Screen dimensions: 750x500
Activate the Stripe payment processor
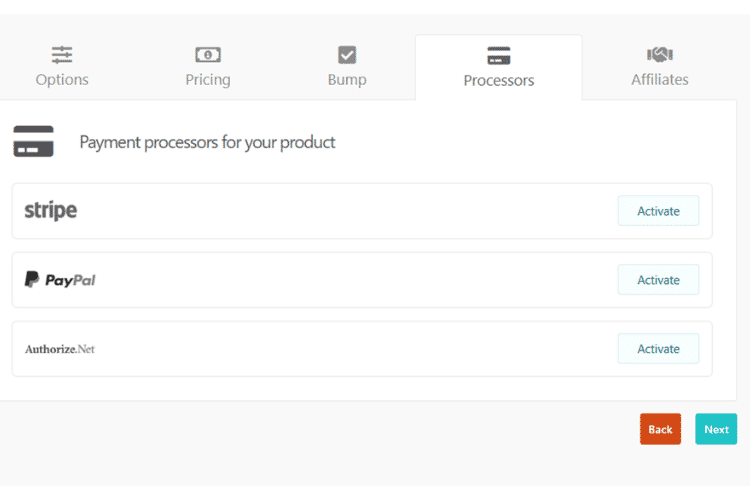(x=658, y=211)
